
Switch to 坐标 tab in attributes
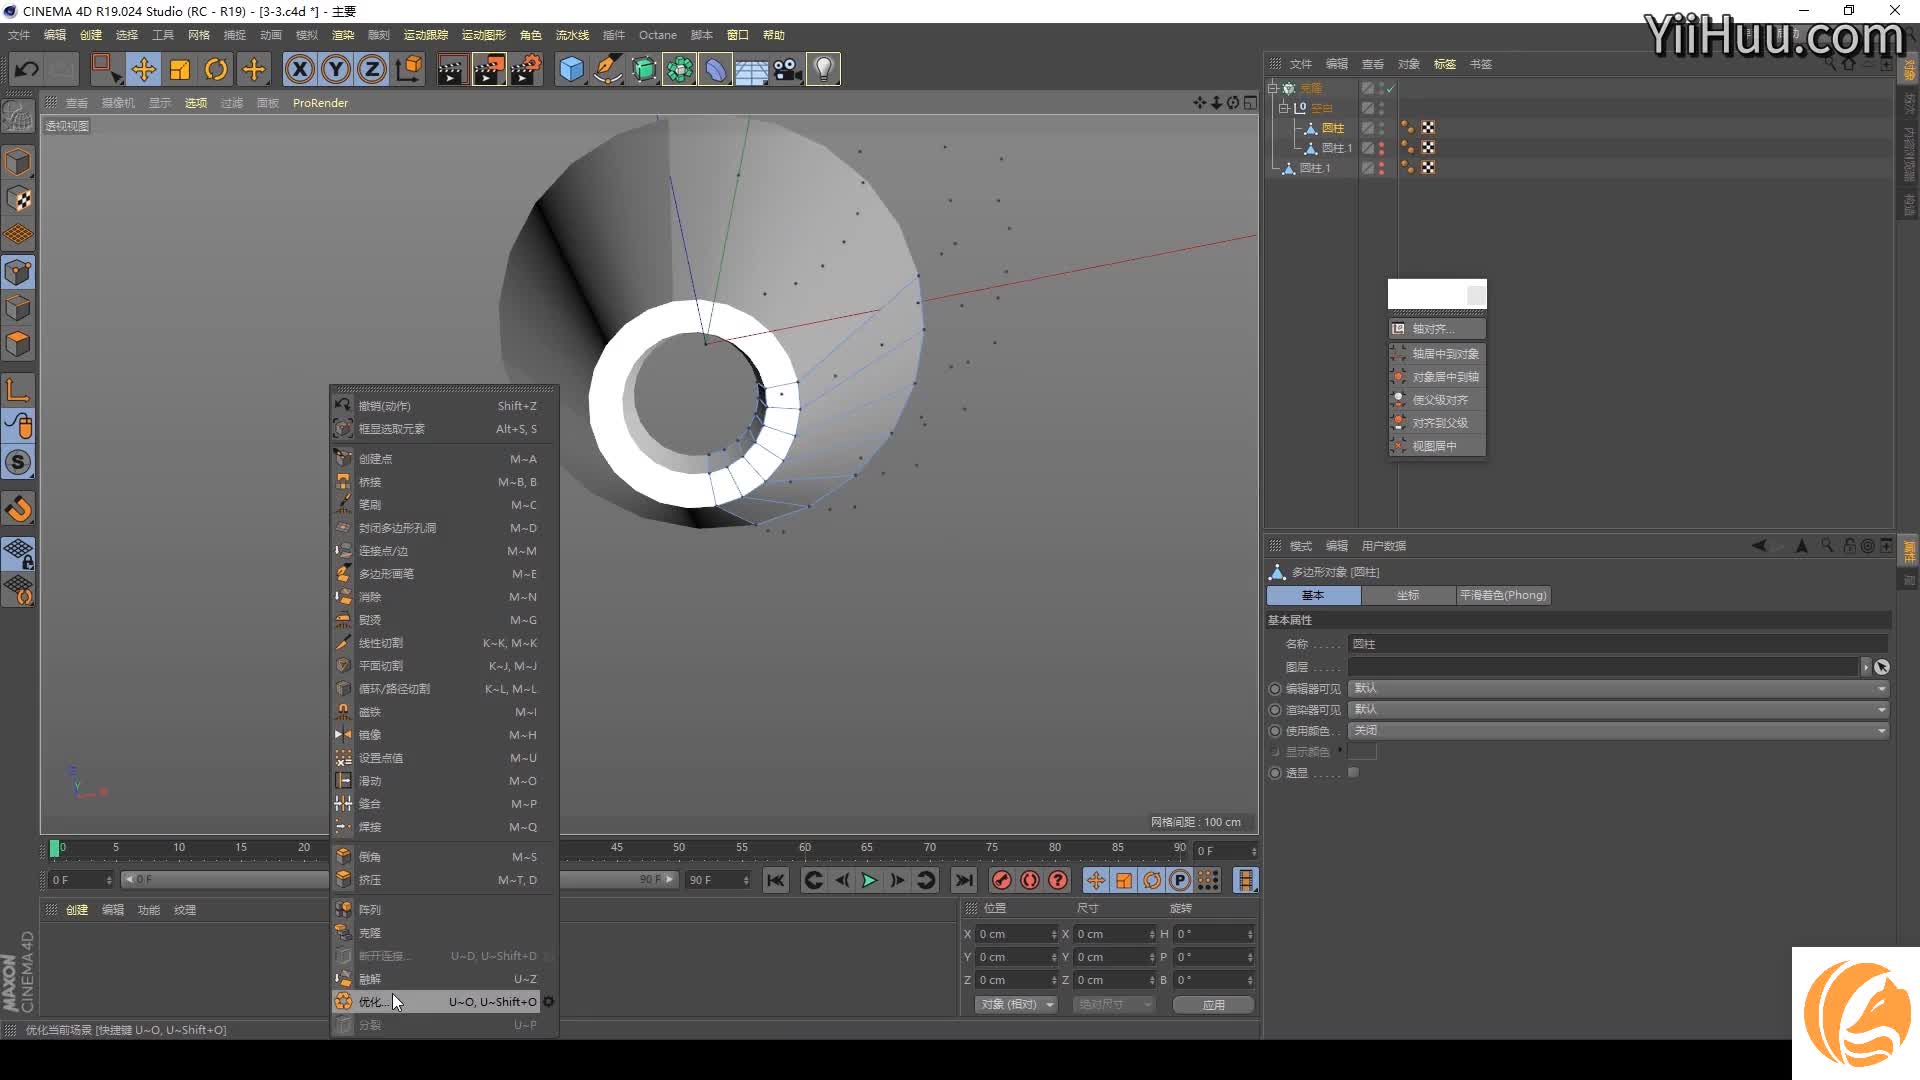coord(1408,595)
